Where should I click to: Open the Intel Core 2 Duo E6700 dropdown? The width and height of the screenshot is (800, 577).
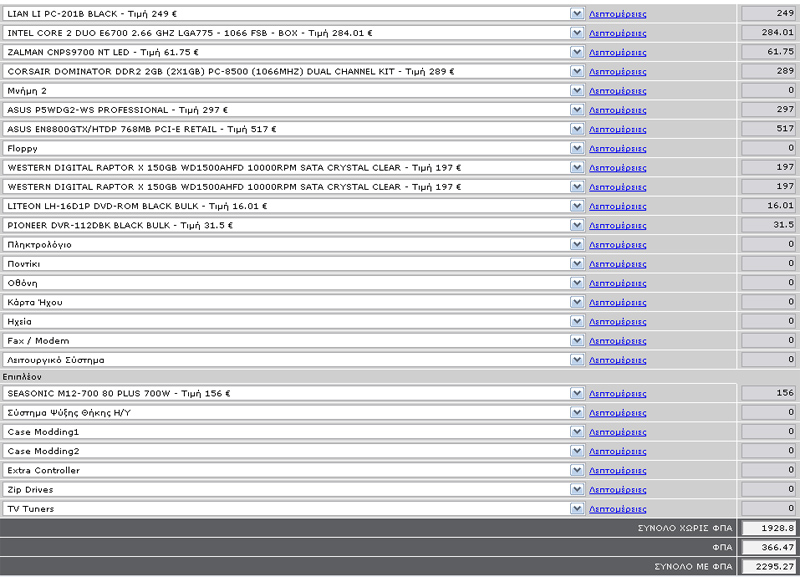click(577, 33)
